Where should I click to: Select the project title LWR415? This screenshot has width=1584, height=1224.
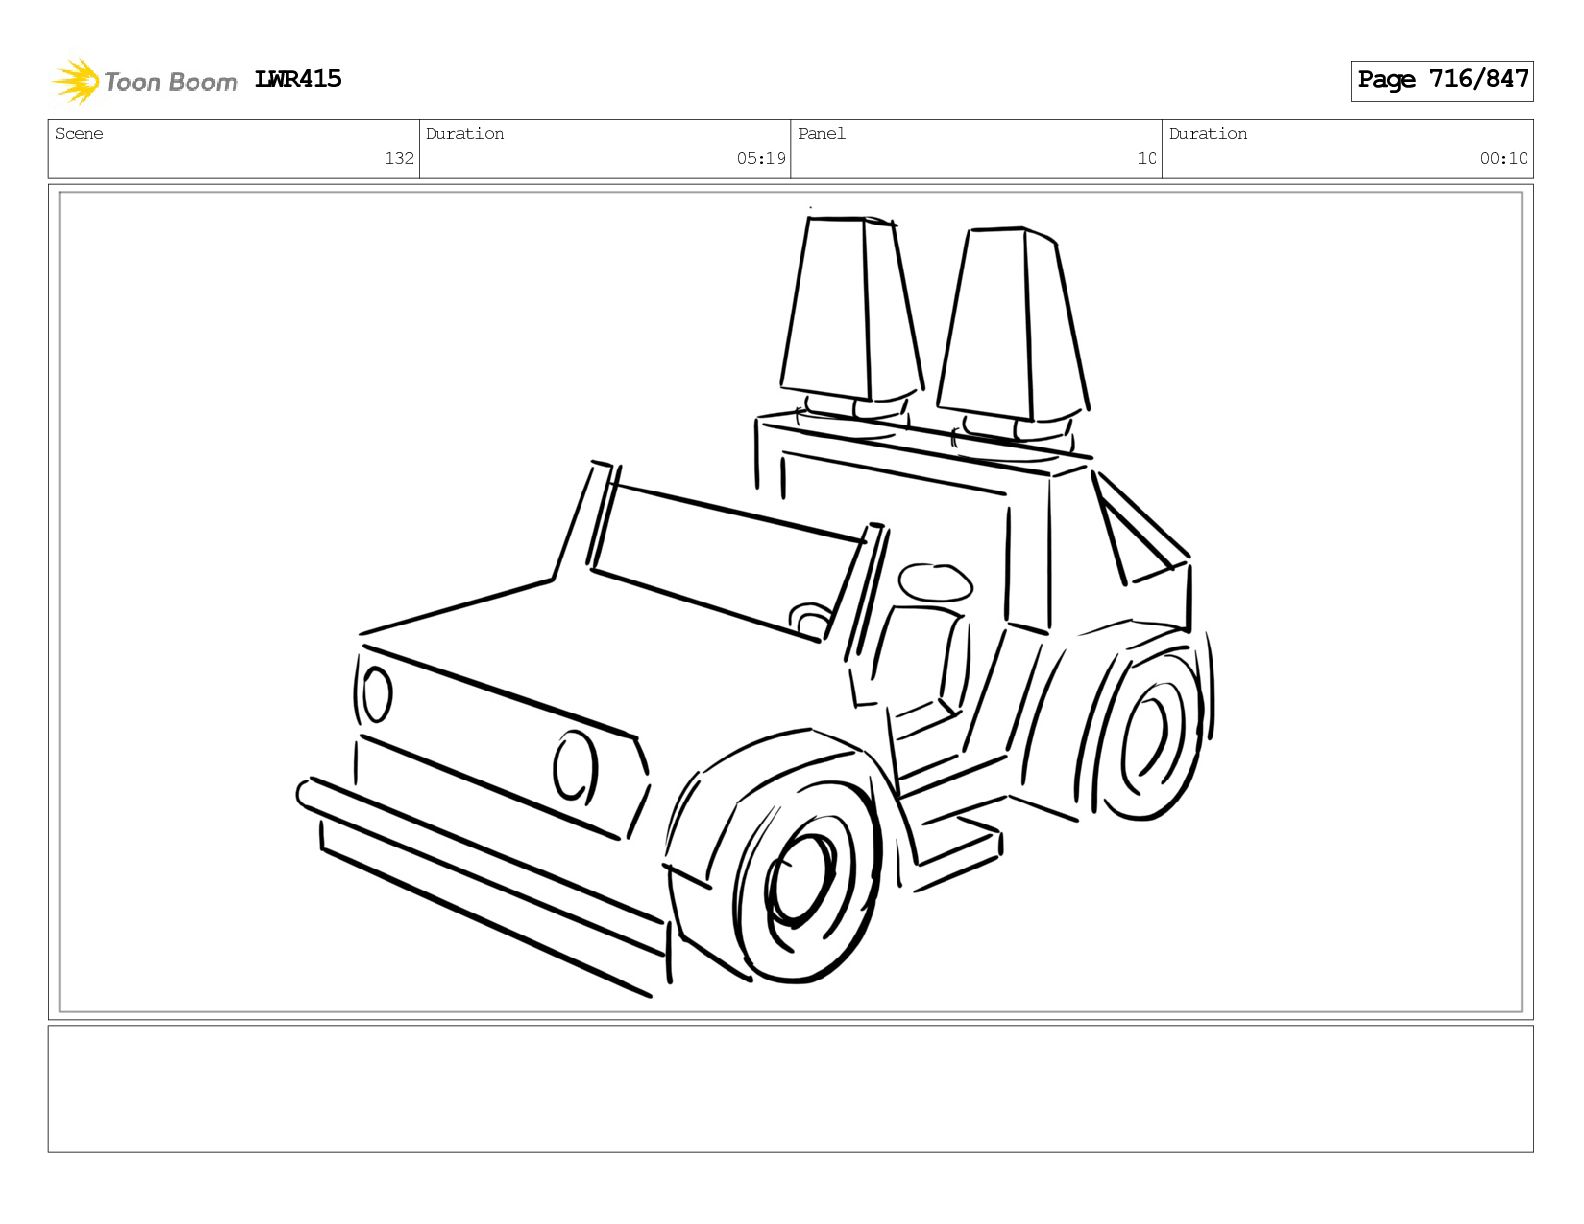(x=298, y=79)
